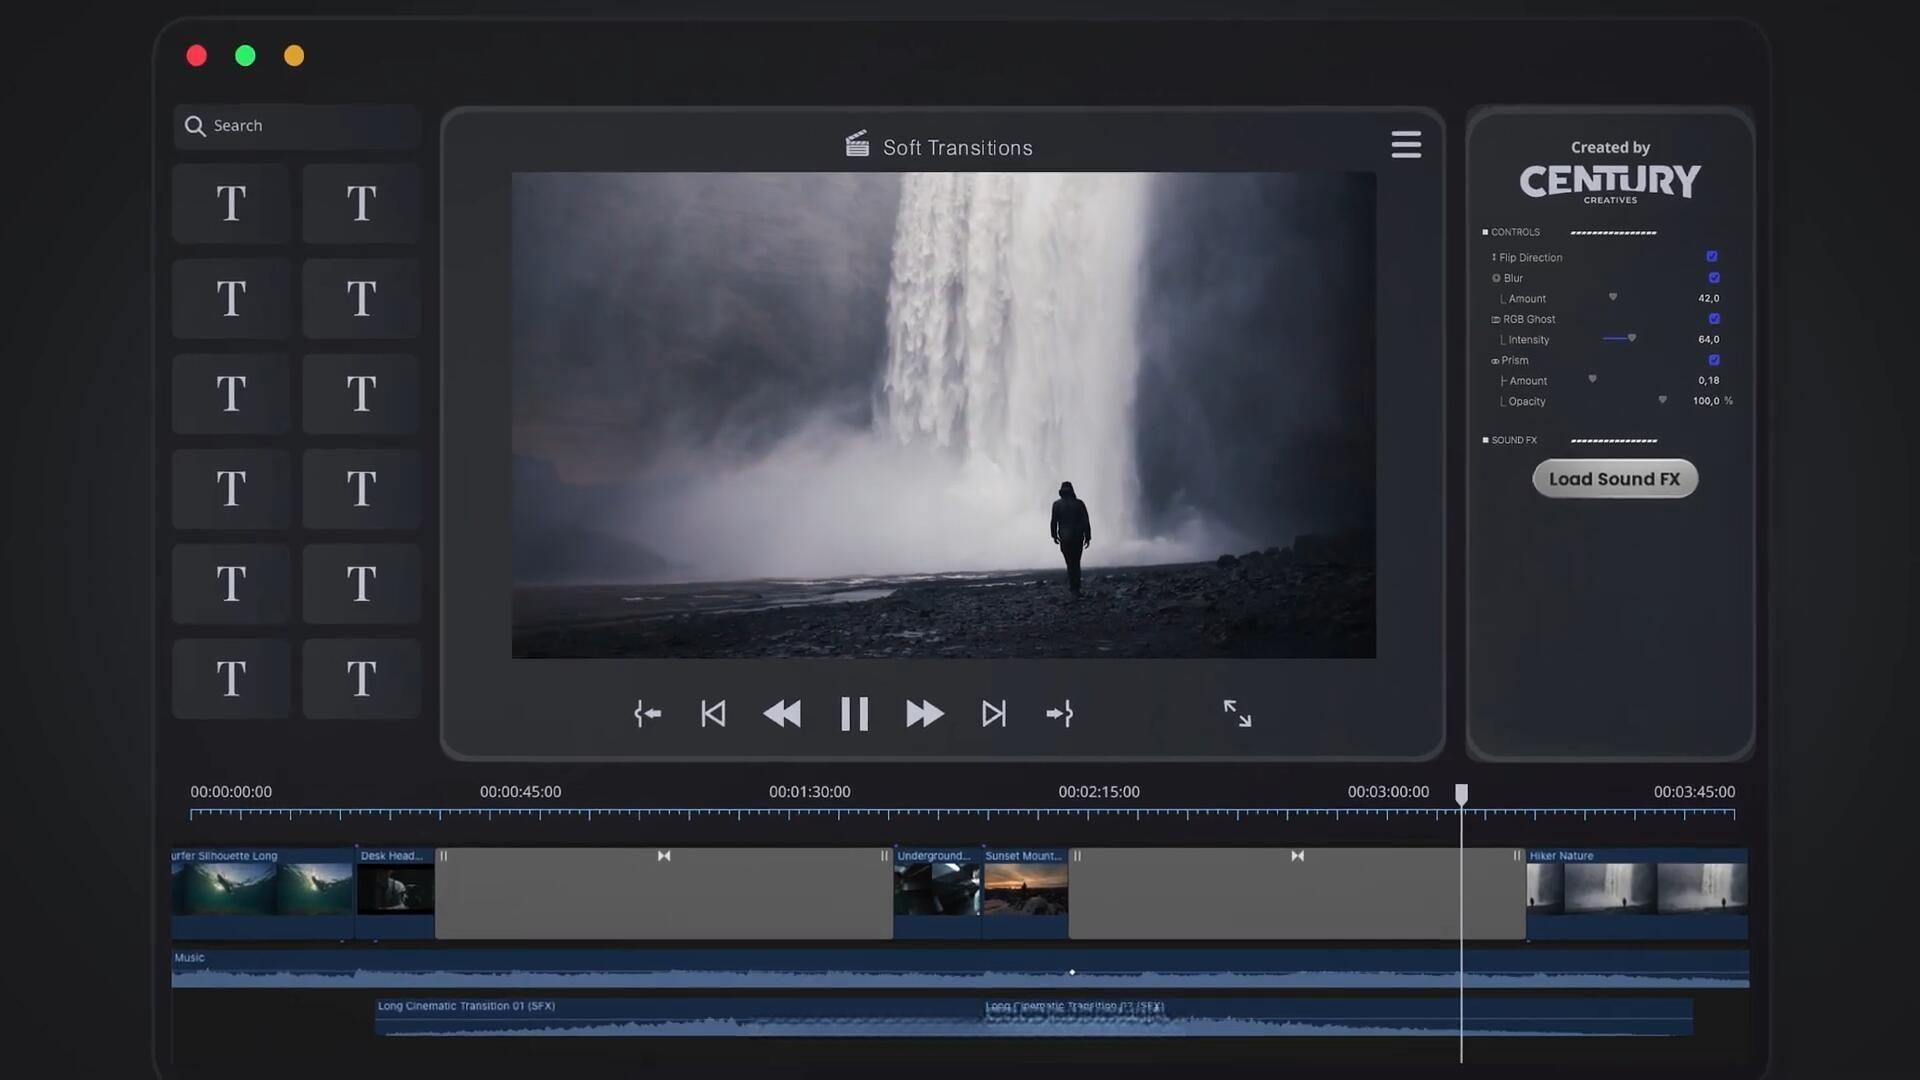Jump to next clip marker icon

click(x=993, y=714)
